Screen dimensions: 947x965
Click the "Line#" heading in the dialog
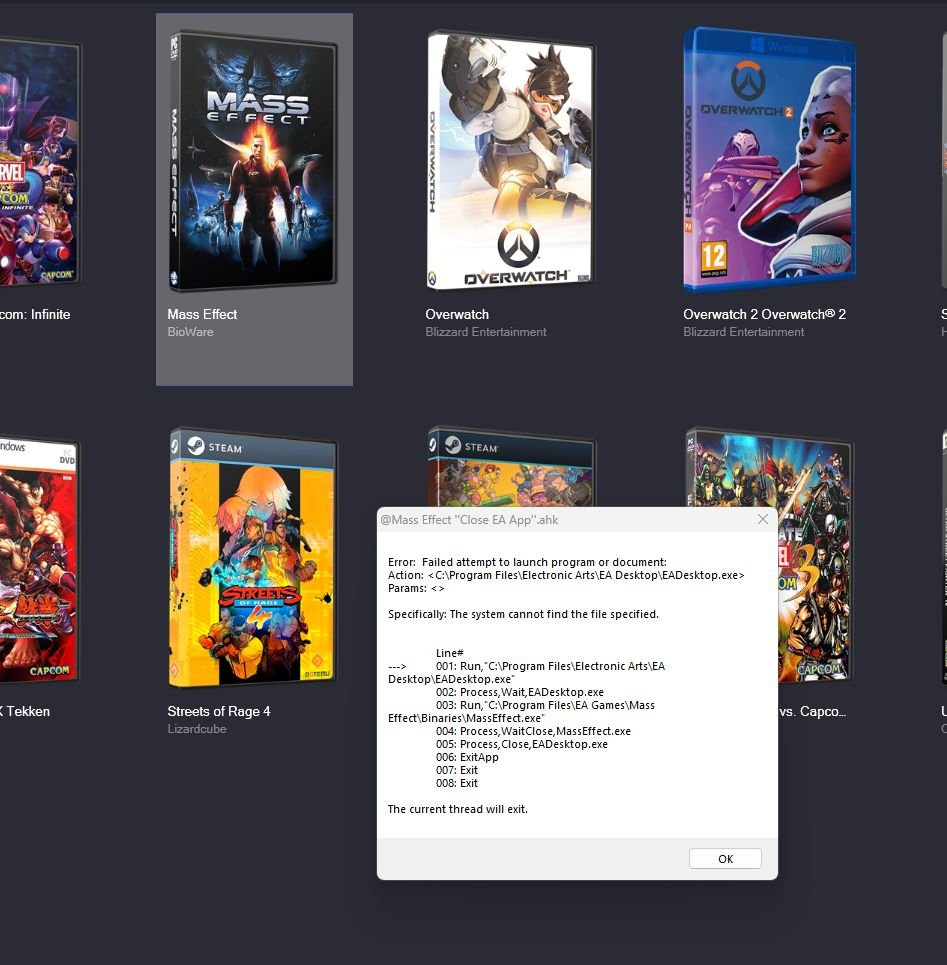(x=449, y=653)
